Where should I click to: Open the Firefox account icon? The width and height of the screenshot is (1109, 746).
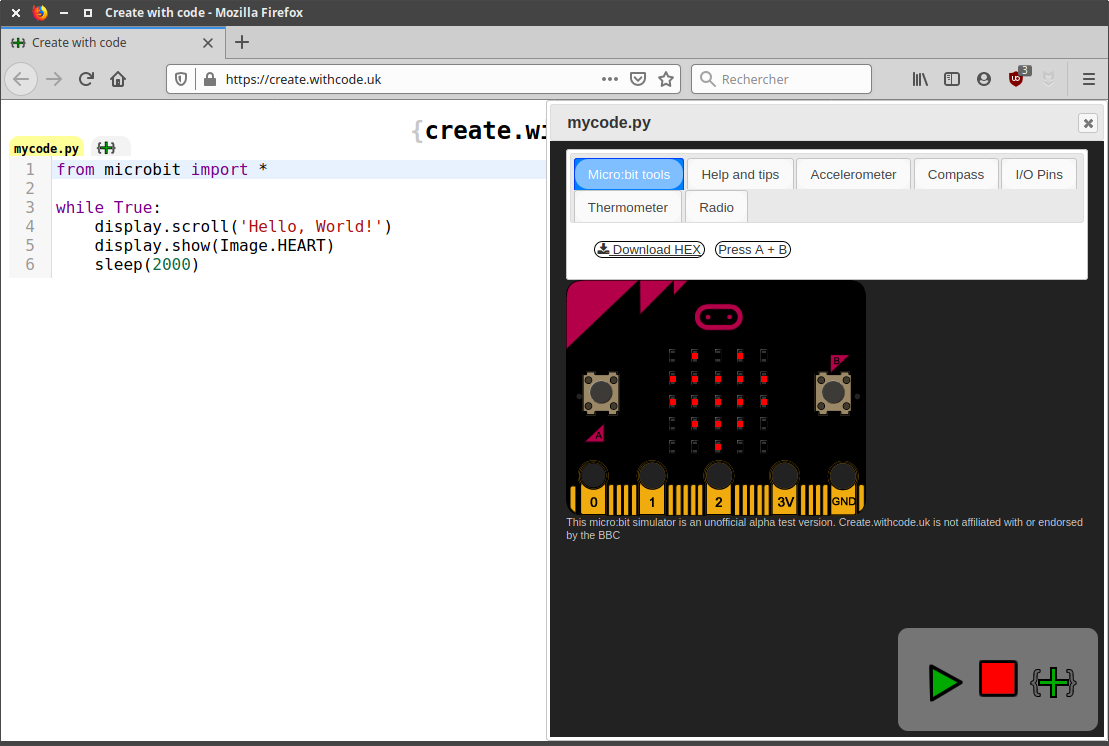(x=984, y=79)
